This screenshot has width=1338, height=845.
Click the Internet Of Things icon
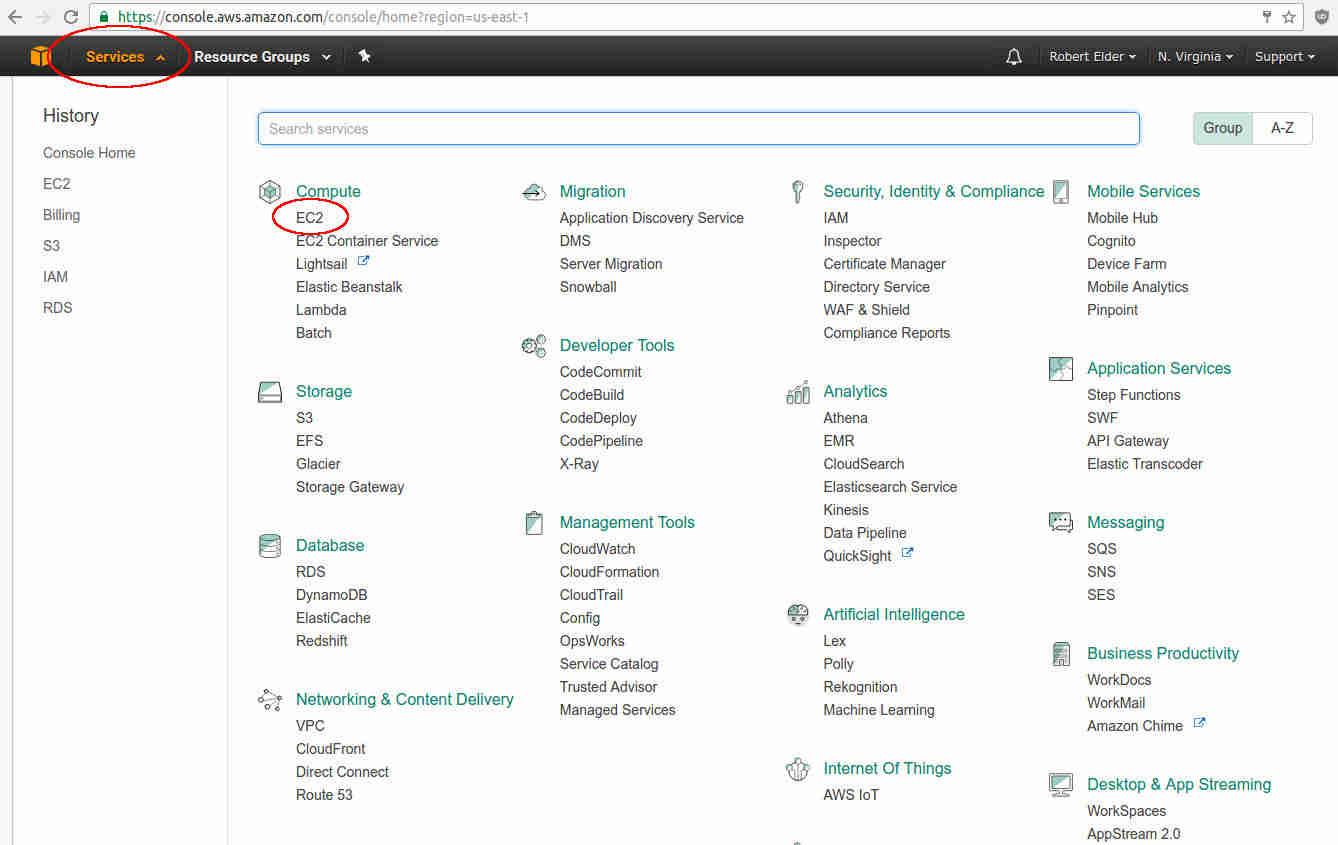click(x=797, y=768)
